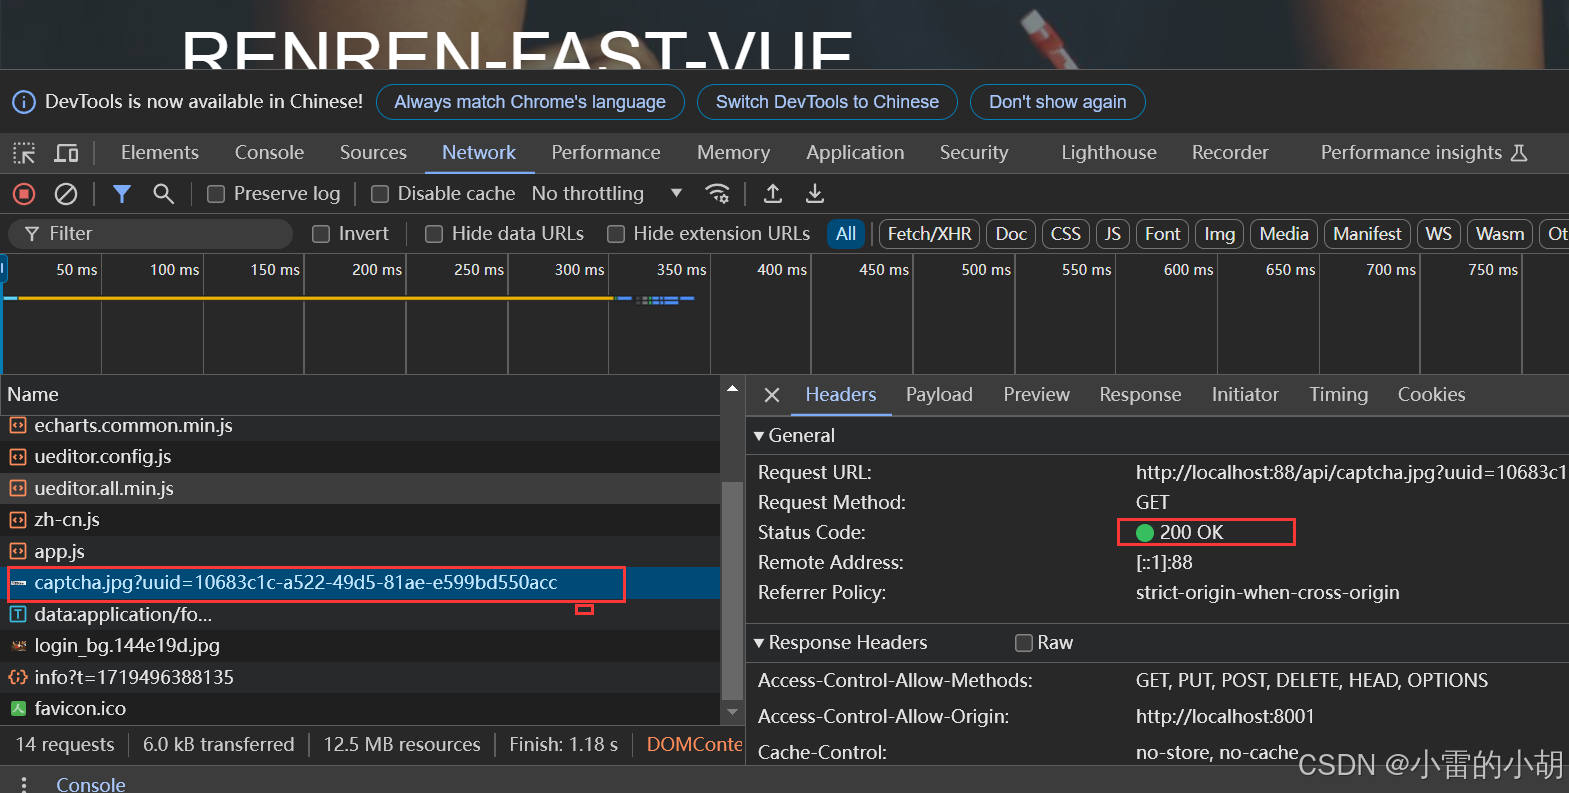Click the request list scrollbar thumb
The width and height of the screenshot is (1569, 793).
(732, 590)
